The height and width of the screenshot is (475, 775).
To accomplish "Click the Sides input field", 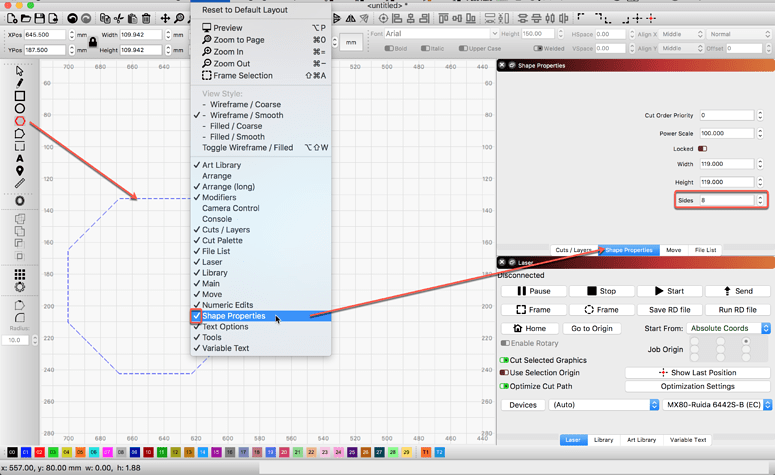I will tap(727, 200).
